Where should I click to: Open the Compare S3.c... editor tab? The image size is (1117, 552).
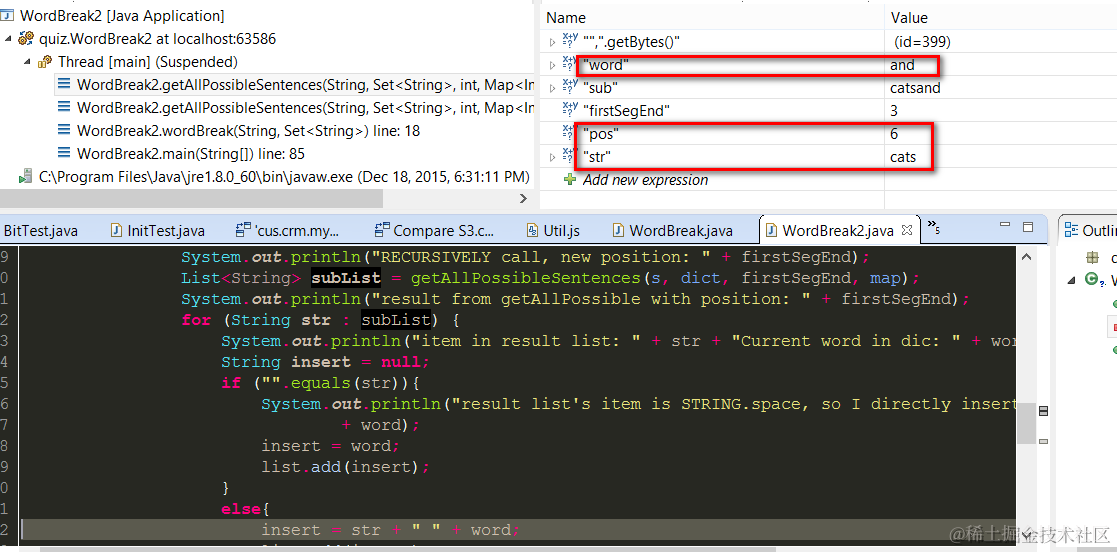point(435,231)
